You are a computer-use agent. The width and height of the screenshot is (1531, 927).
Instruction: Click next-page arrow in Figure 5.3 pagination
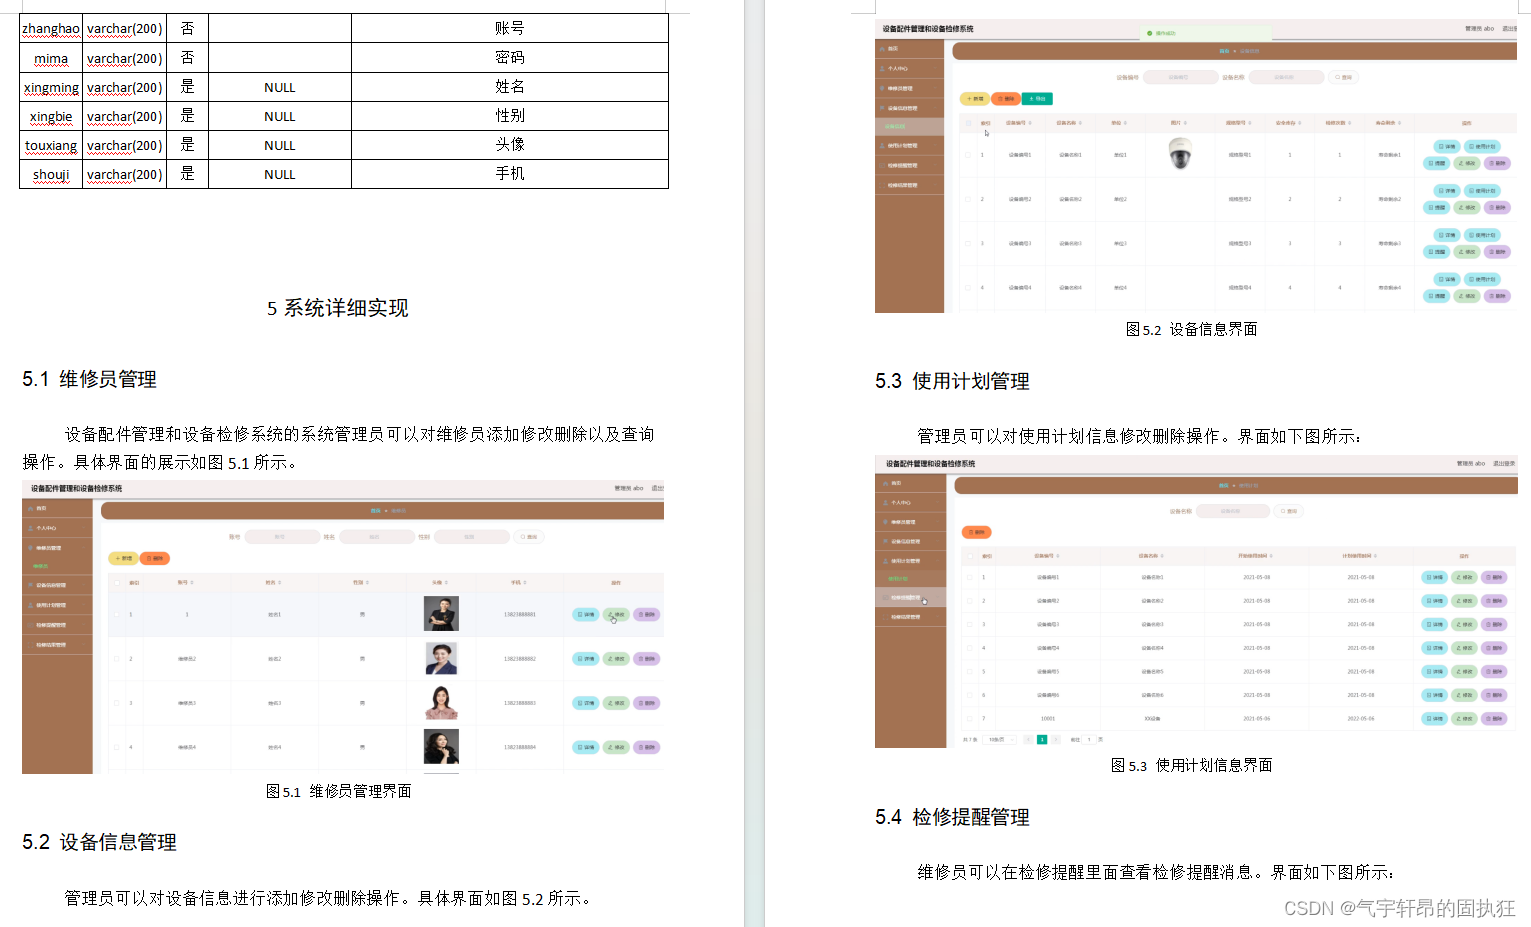pos(1056,739)
